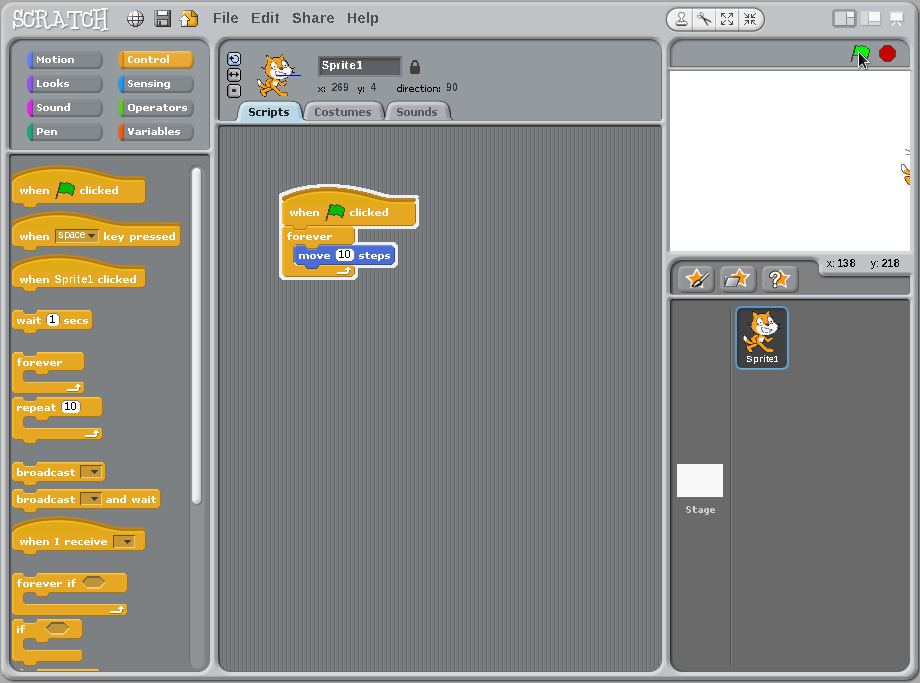Switch to the Sounds tab
The image size is (920, 683).
tap(417, 112)
